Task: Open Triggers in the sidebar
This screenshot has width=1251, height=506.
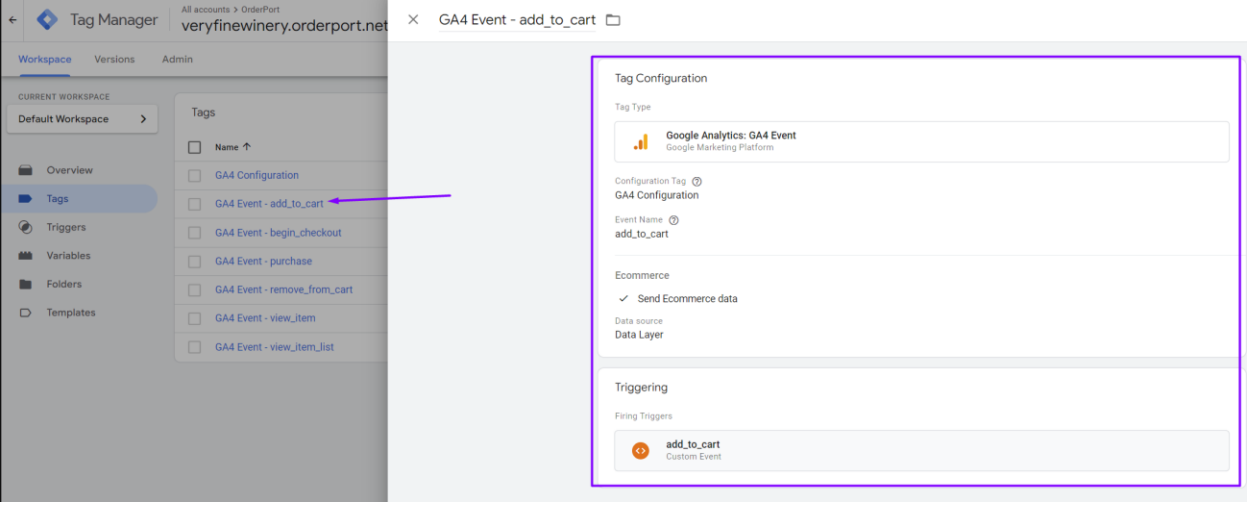Action: click(x=66, y=227)
